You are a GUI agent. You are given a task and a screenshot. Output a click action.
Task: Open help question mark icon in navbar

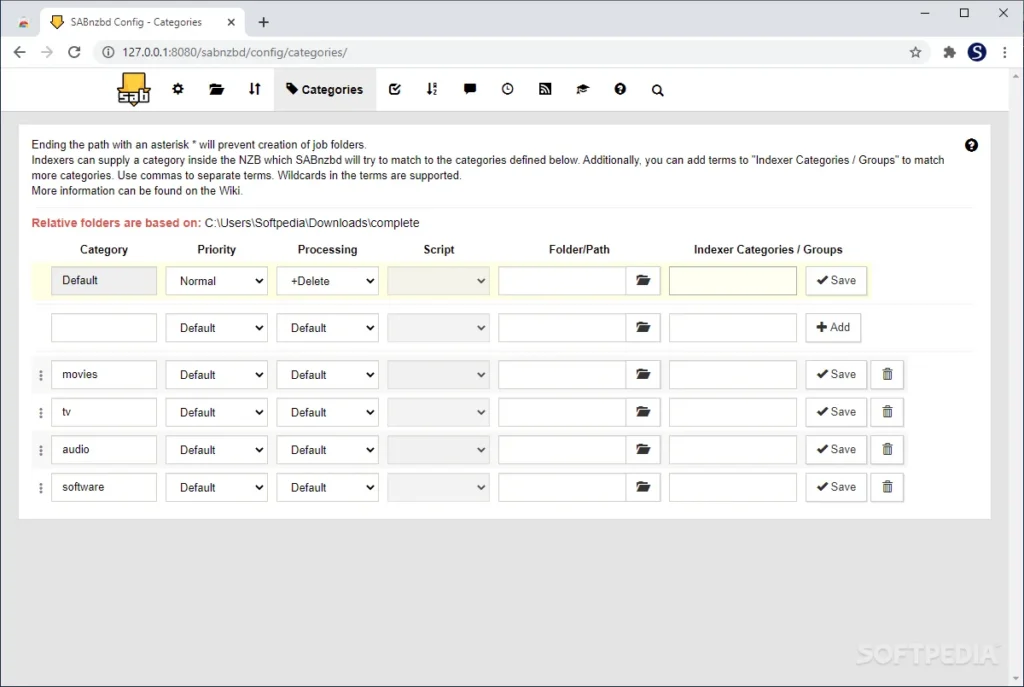click(x=620, y=89)
